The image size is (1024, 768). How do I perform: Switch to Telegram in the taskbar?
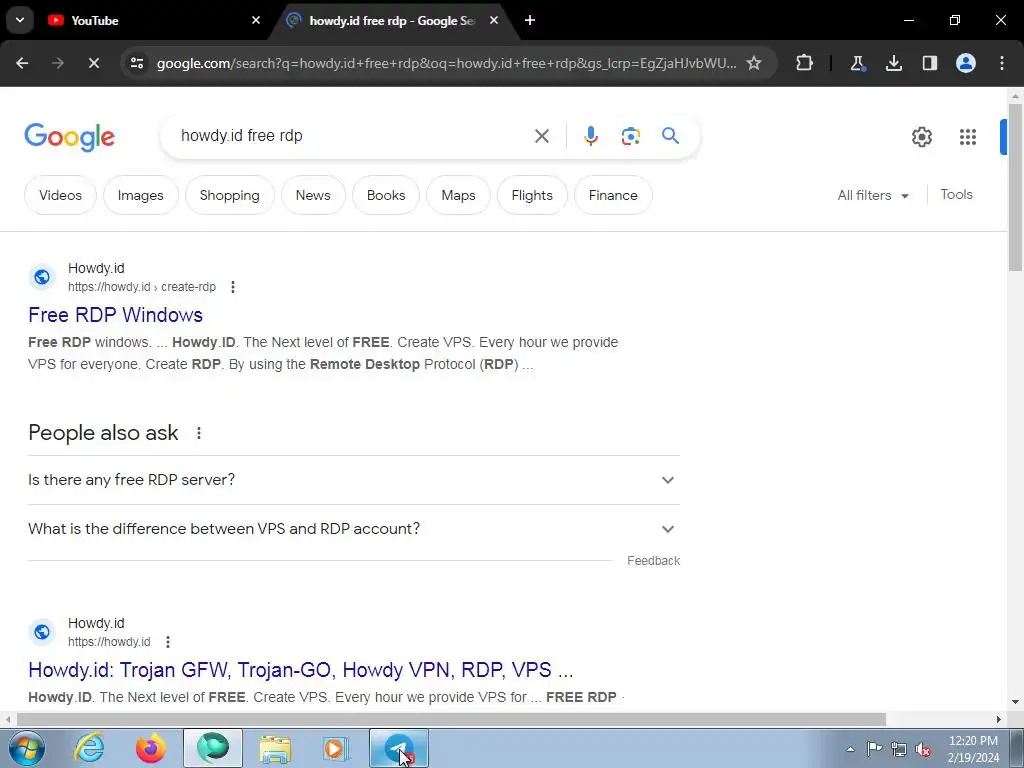click(399, 749)
